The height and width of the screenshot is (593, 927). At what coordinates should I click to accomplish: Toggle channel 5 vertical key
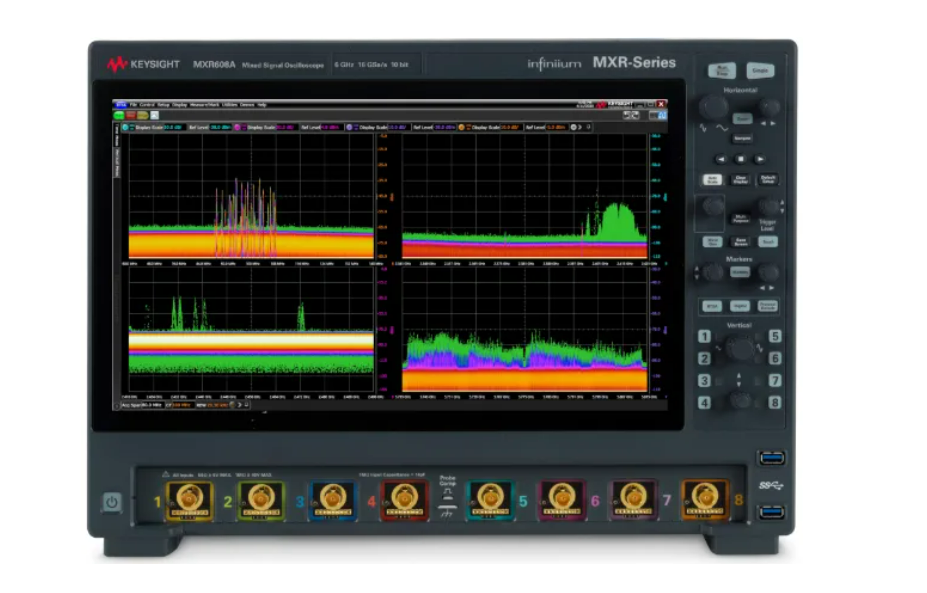[775, 336]
